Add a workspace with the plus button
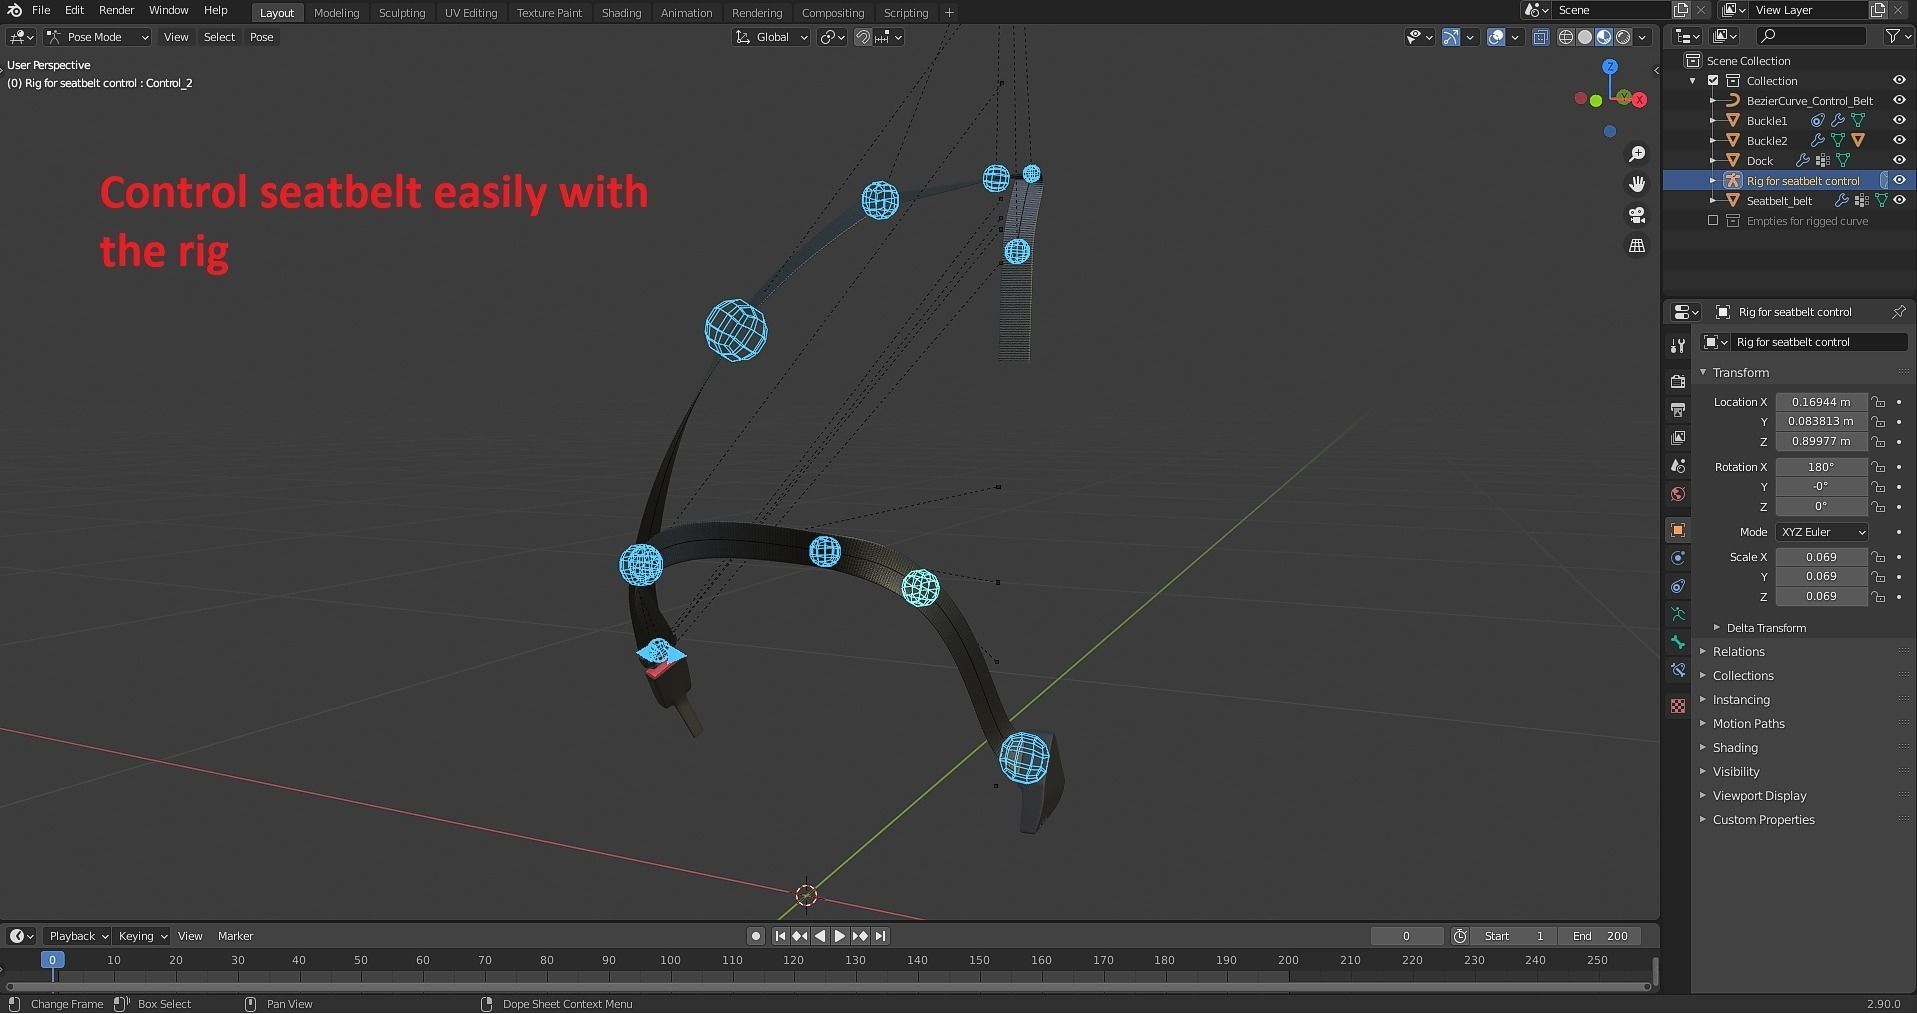This screenshot has width=1917, height=1014. pyautogui.click(x=949, y=13)
